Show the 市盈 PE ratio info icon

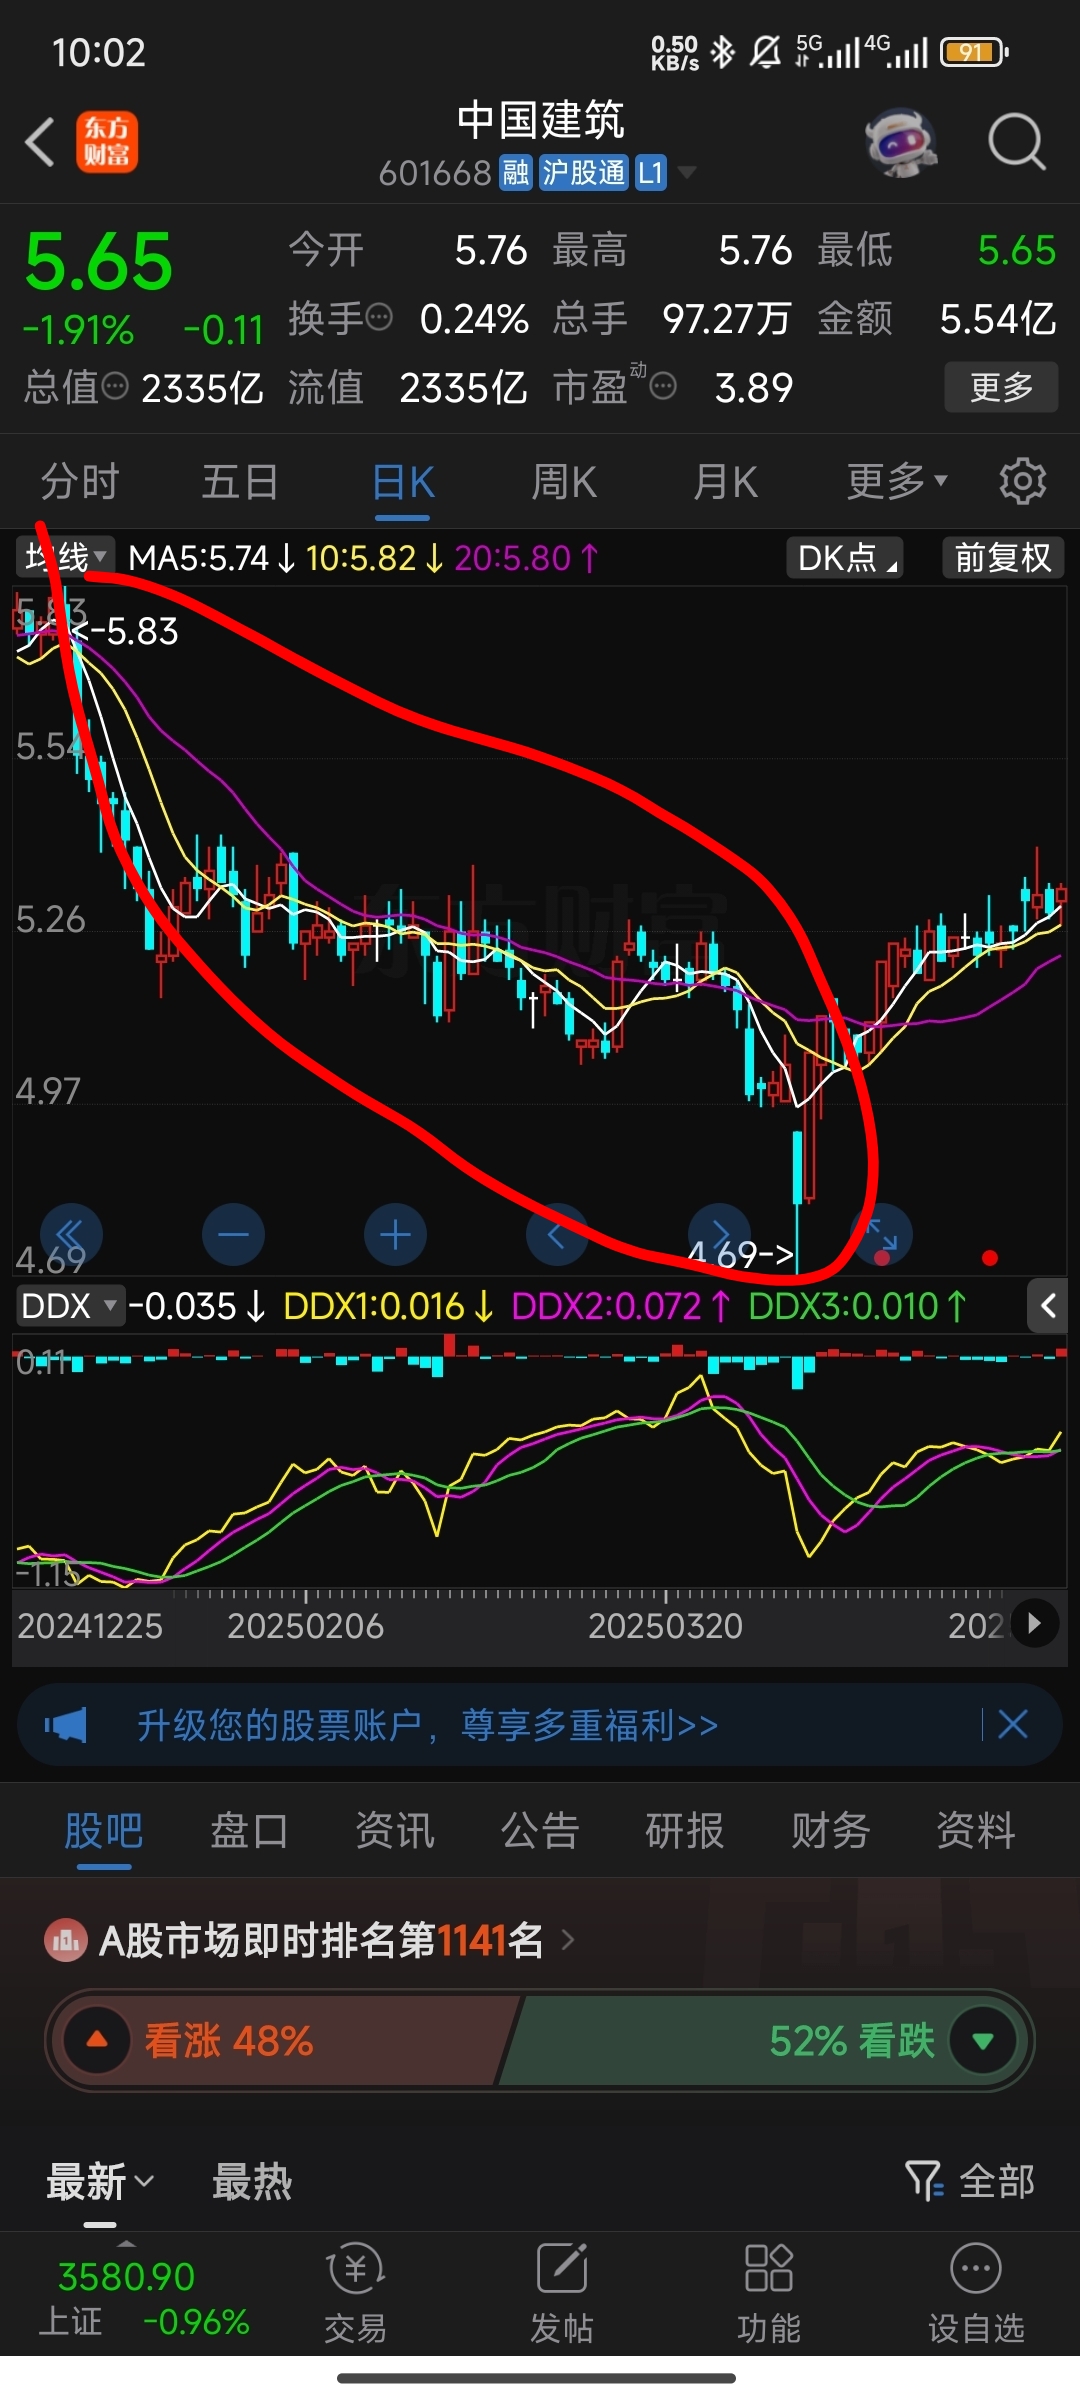coord(663,386)
